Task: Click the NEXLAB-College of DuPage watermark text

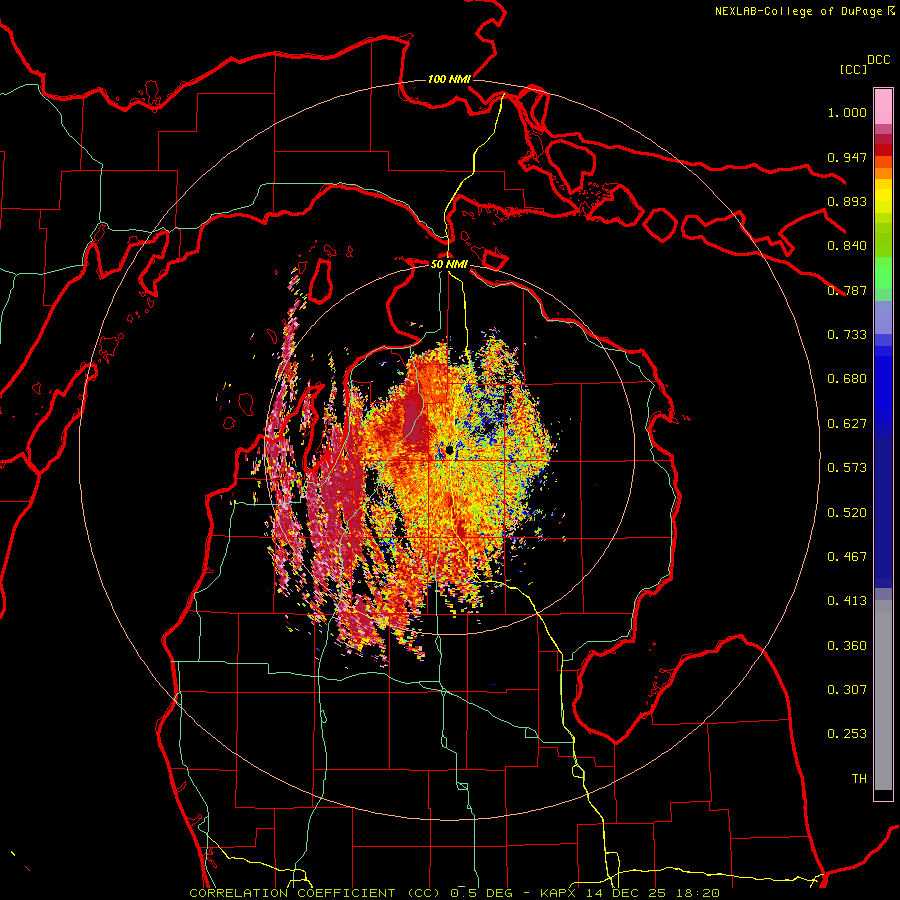Action: pos(804,11)
